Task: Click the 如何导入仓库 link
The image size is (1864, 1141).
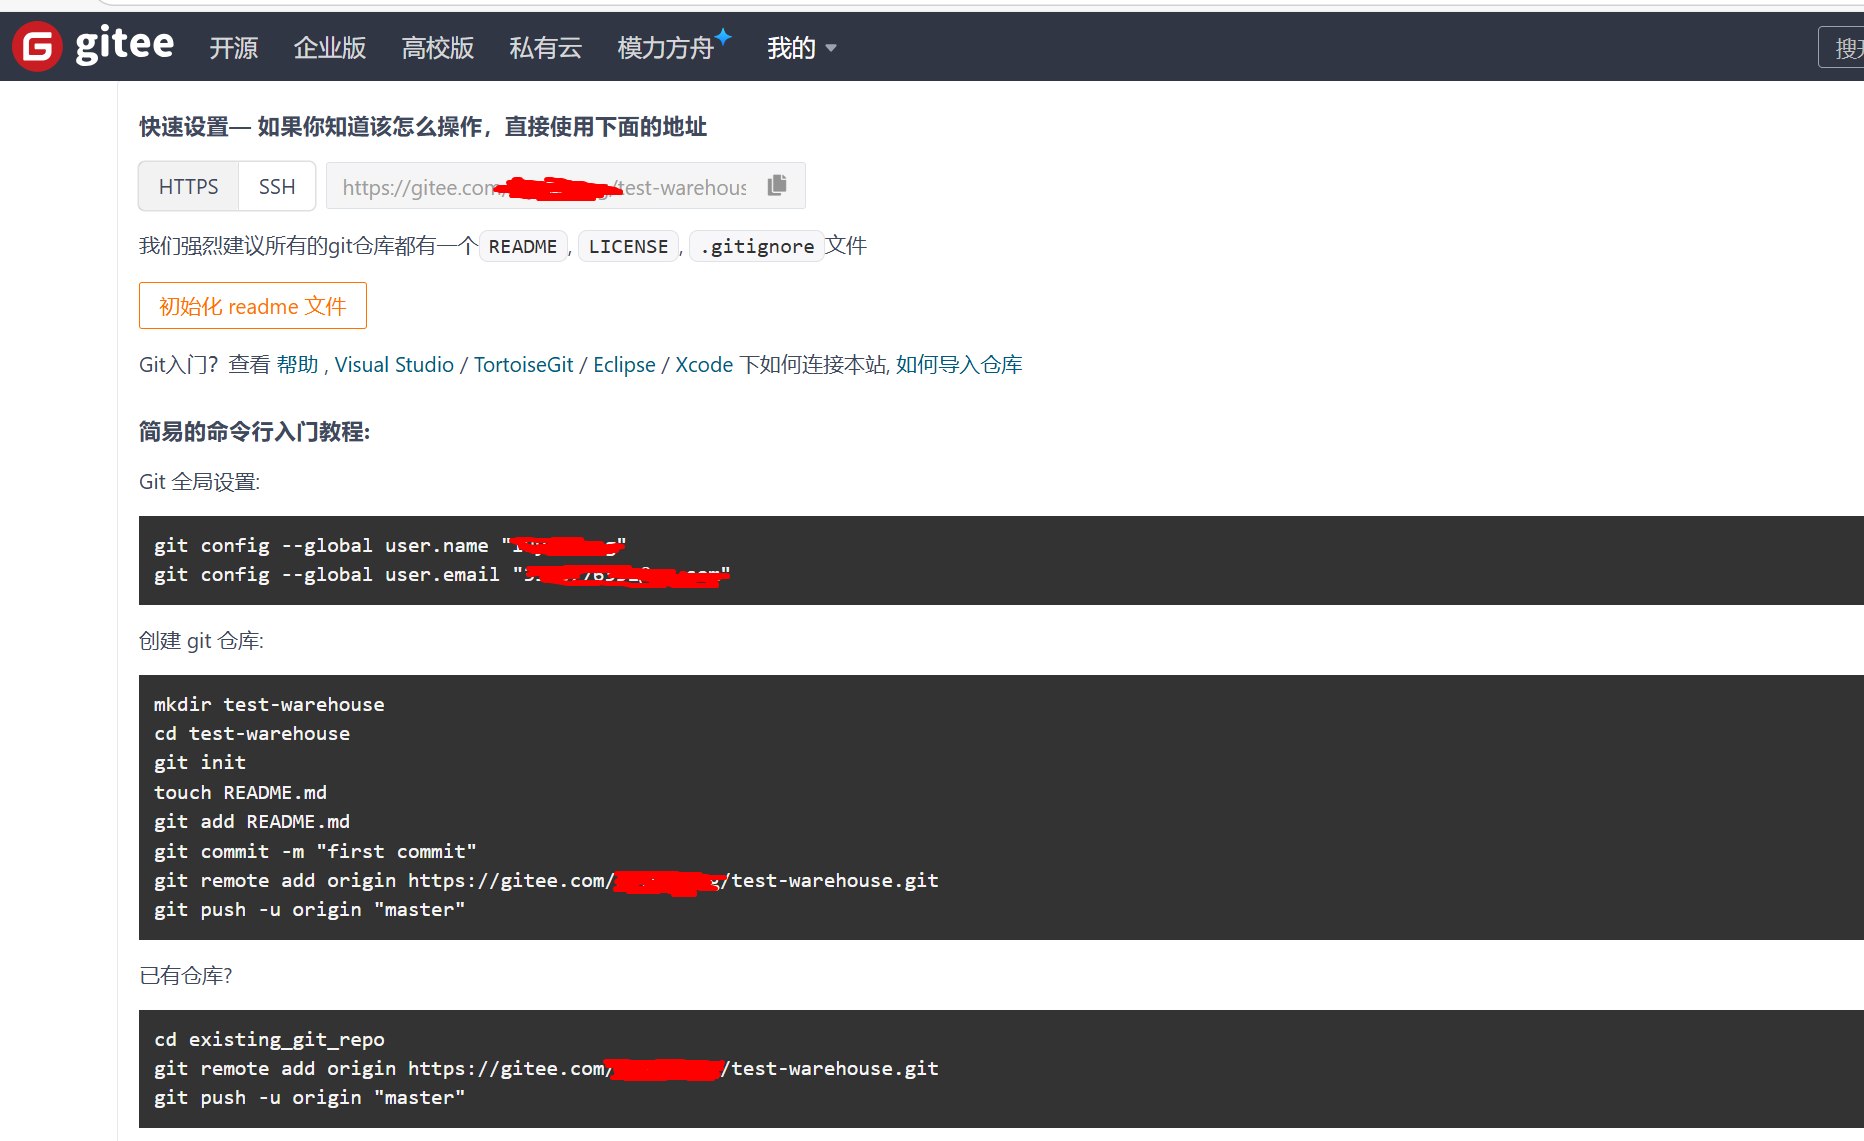Action: (961, 364)
